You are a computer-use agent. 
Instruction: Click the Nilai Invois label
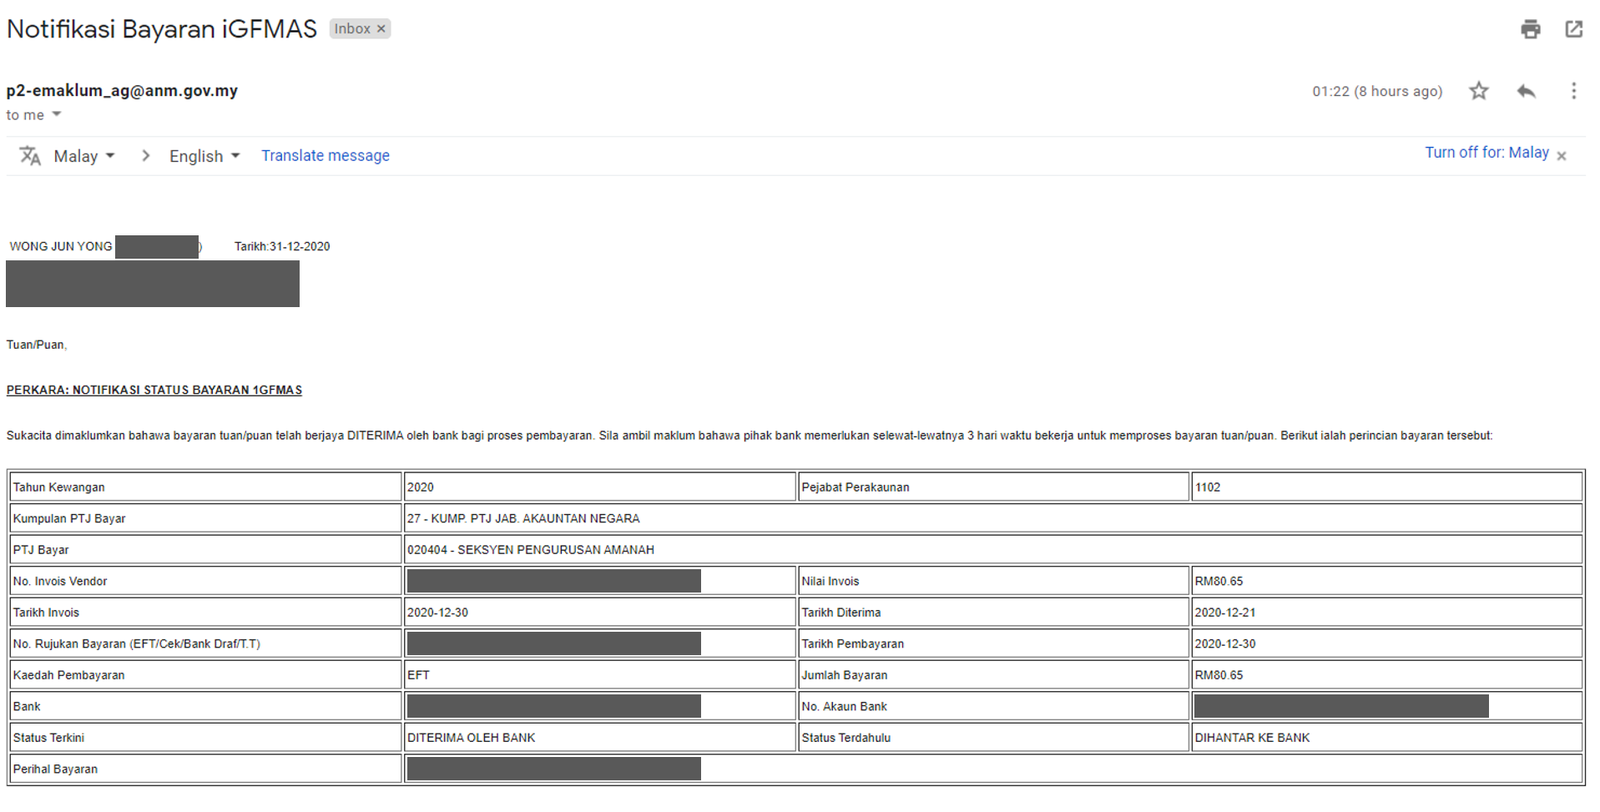[x=830, y=581]
